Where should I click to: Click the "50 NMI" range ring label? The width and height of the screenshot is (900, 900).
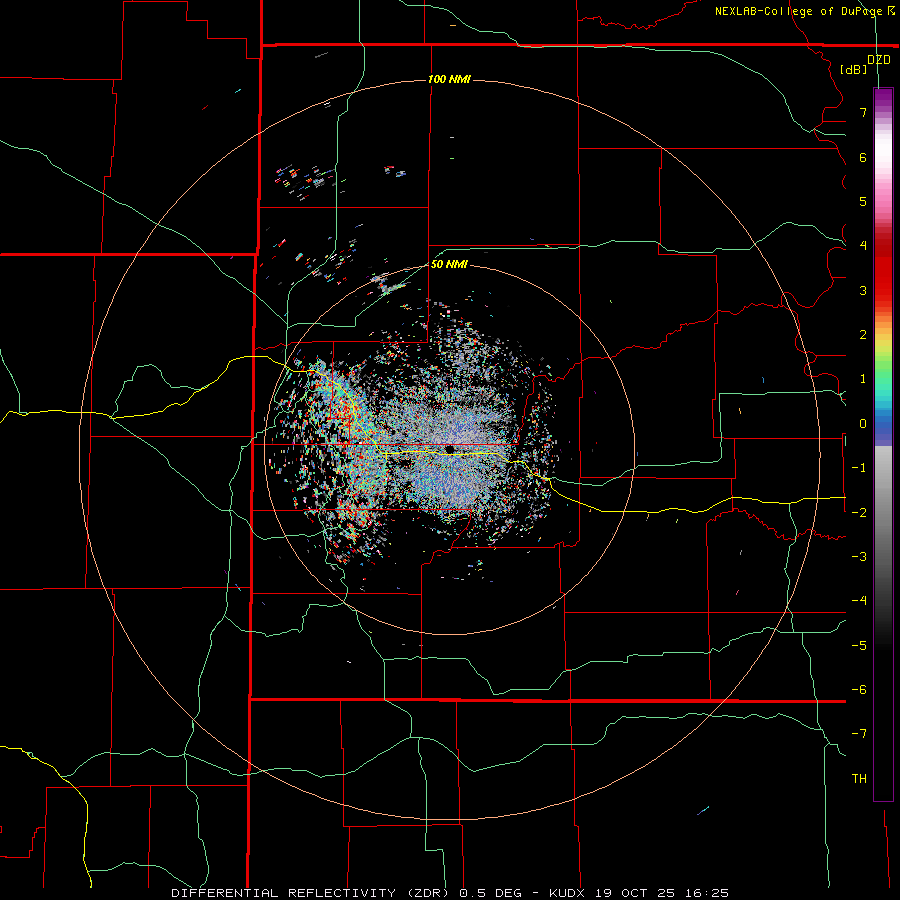[x=449, y=264]
